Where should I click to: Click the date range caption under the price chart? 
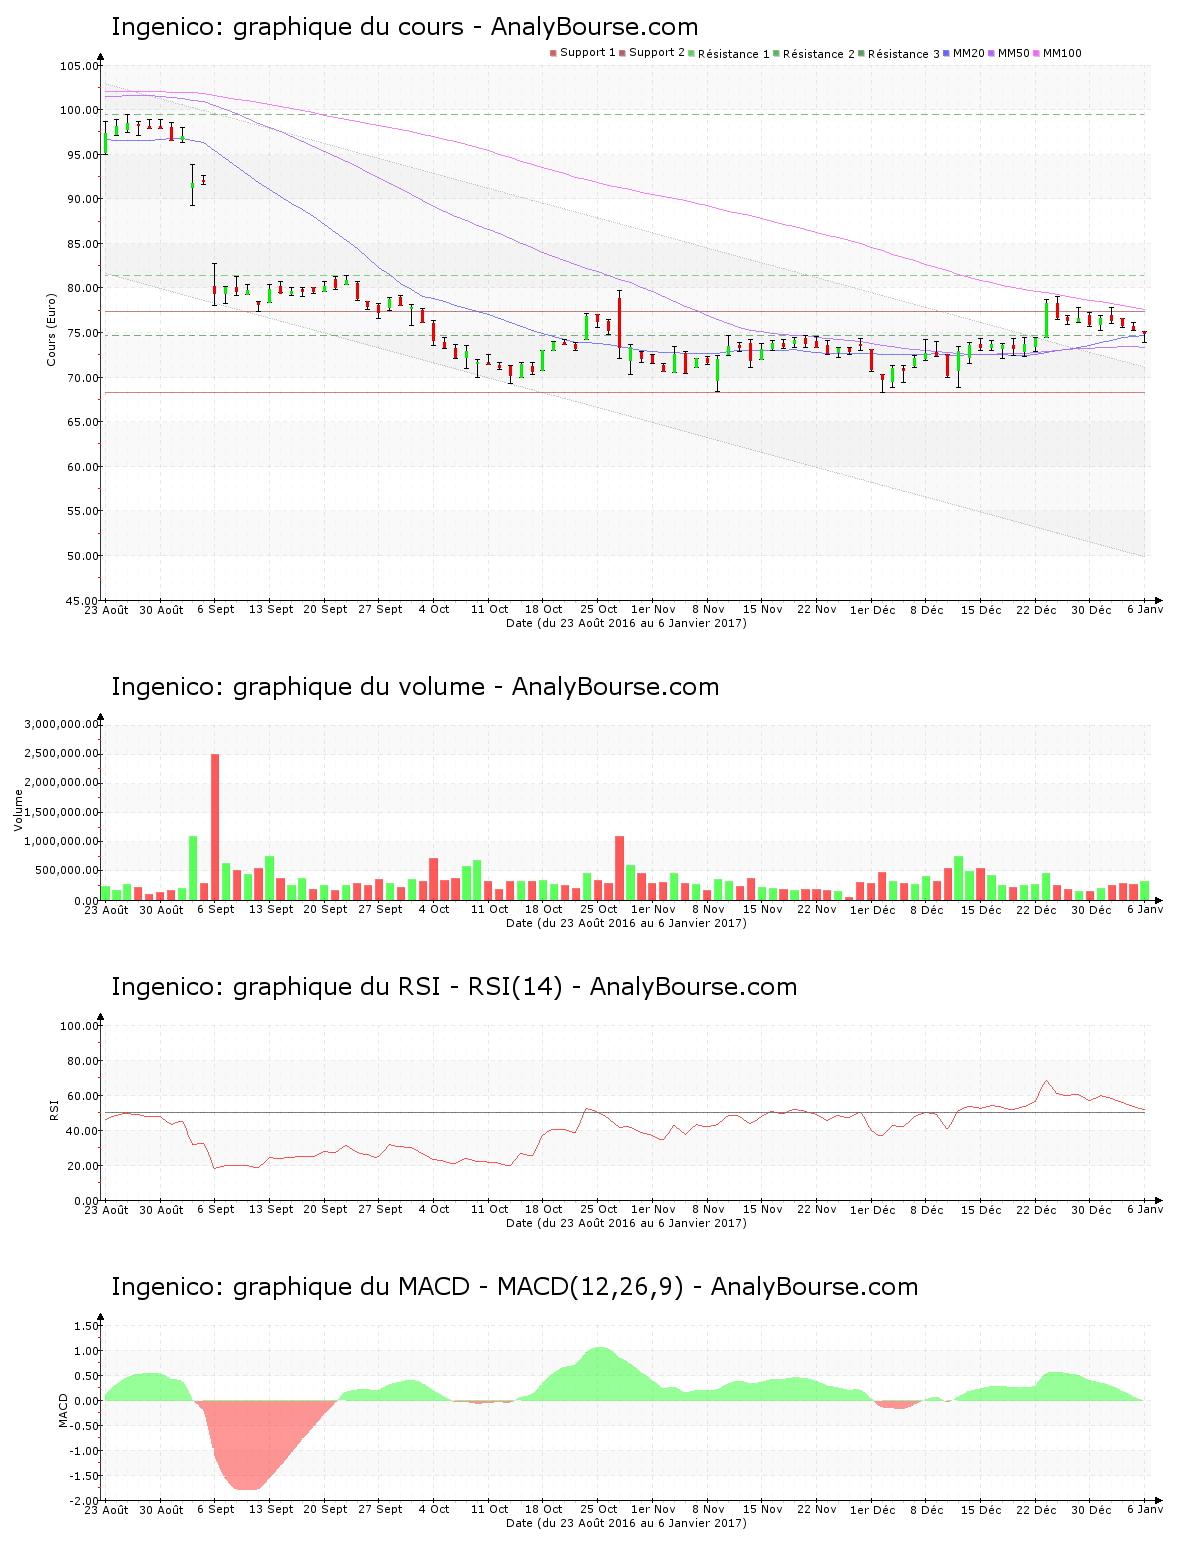click(626, 623)
